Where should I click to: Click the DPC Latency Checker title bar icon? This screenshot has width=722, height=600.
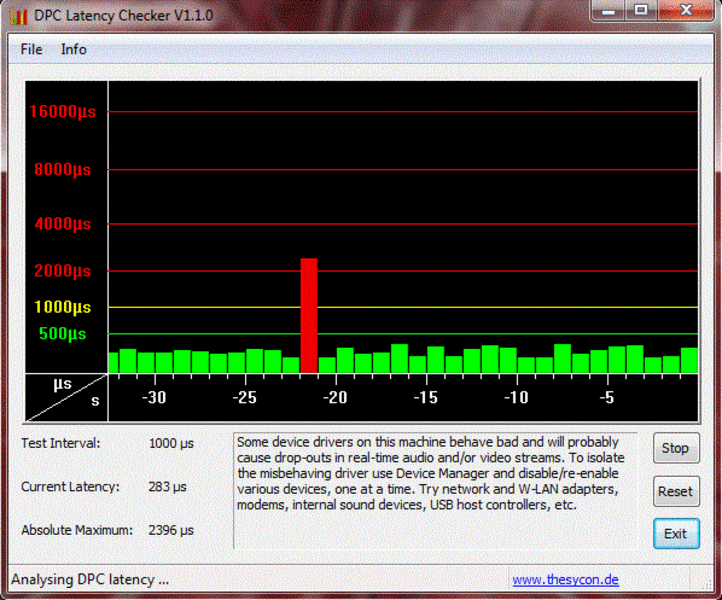coord(19,16)
